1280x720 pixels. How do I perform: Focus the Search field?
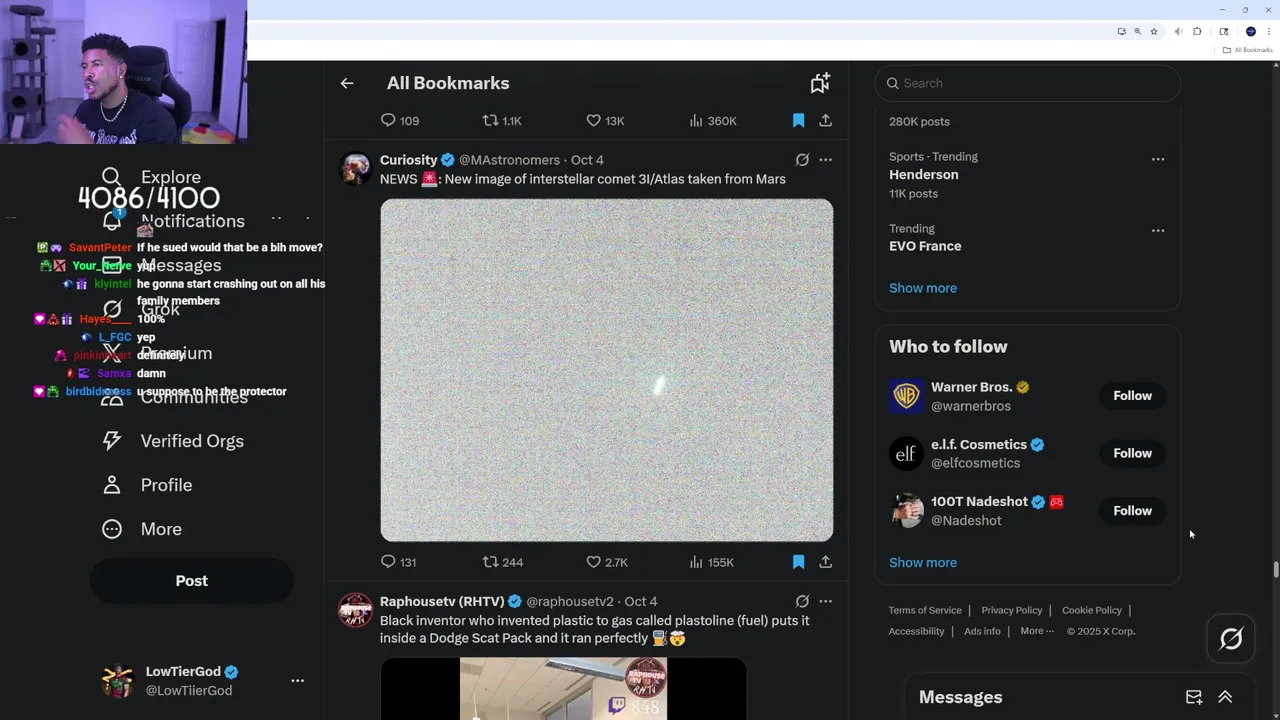(1028, 83)
